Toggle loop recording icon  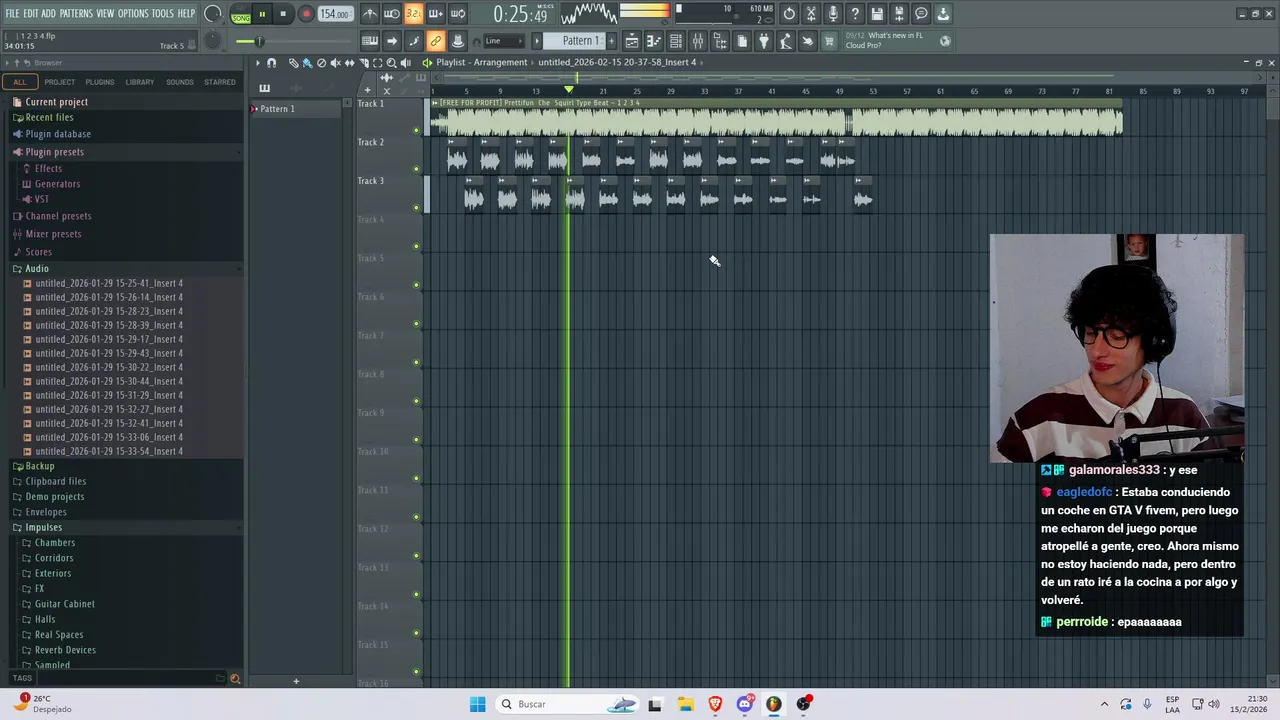pyautogui.click(x=458, y=14)
